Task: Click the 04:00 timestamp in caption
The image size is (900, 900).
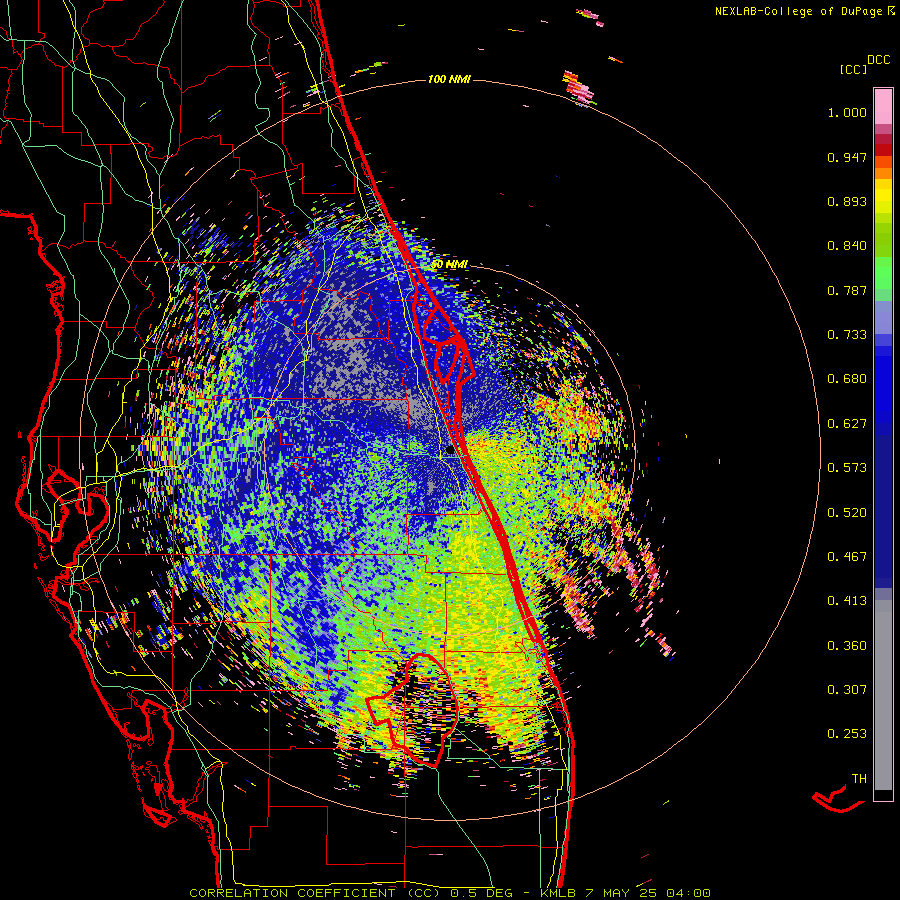Action: pos(688,893)
